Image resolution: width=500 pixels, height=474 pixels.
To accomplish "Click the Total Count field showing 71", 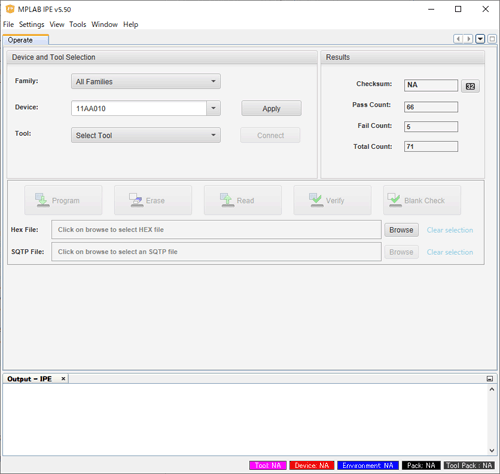I will [431, 146].
